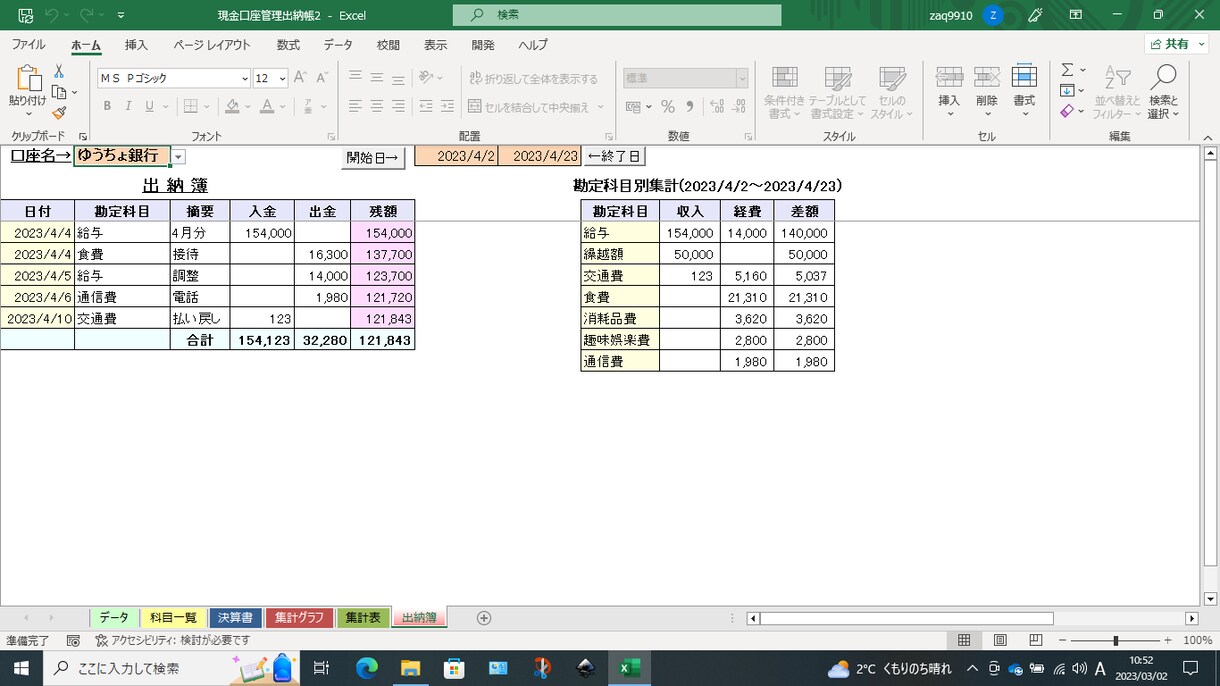Open the 数式 ribbon tab

point(288,45)
